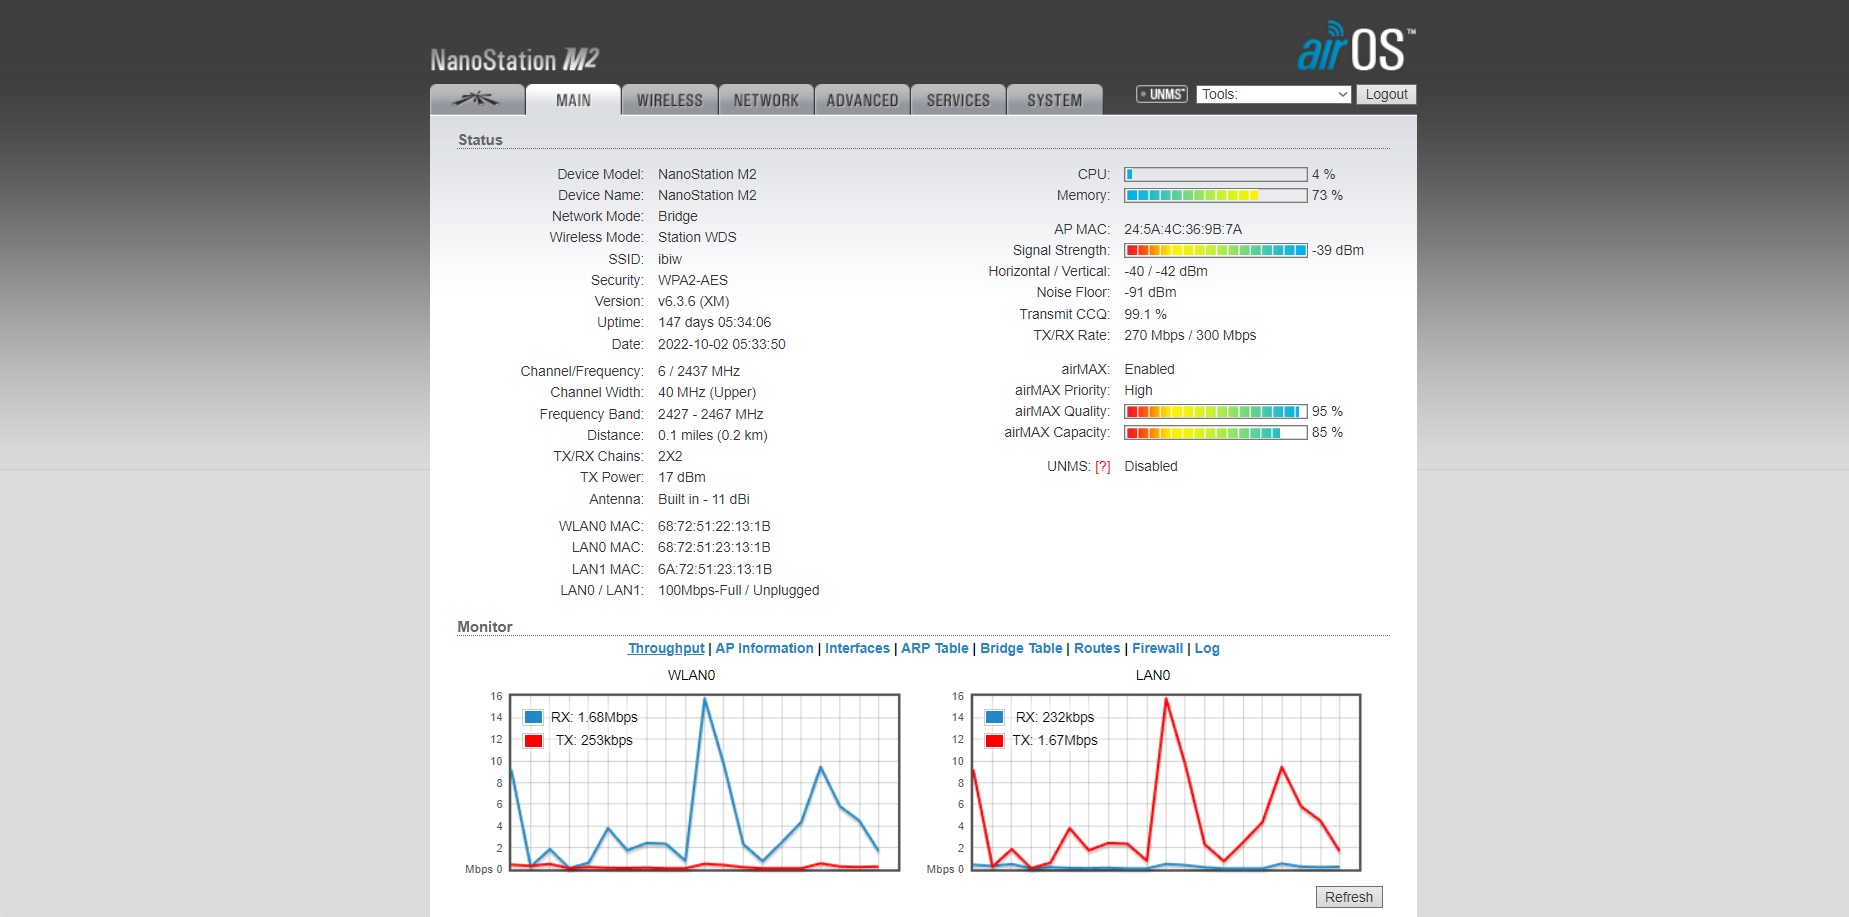1849x917 pixels.
Task: Click LAN0 red TX legend square
Action: tap(994, 740)
